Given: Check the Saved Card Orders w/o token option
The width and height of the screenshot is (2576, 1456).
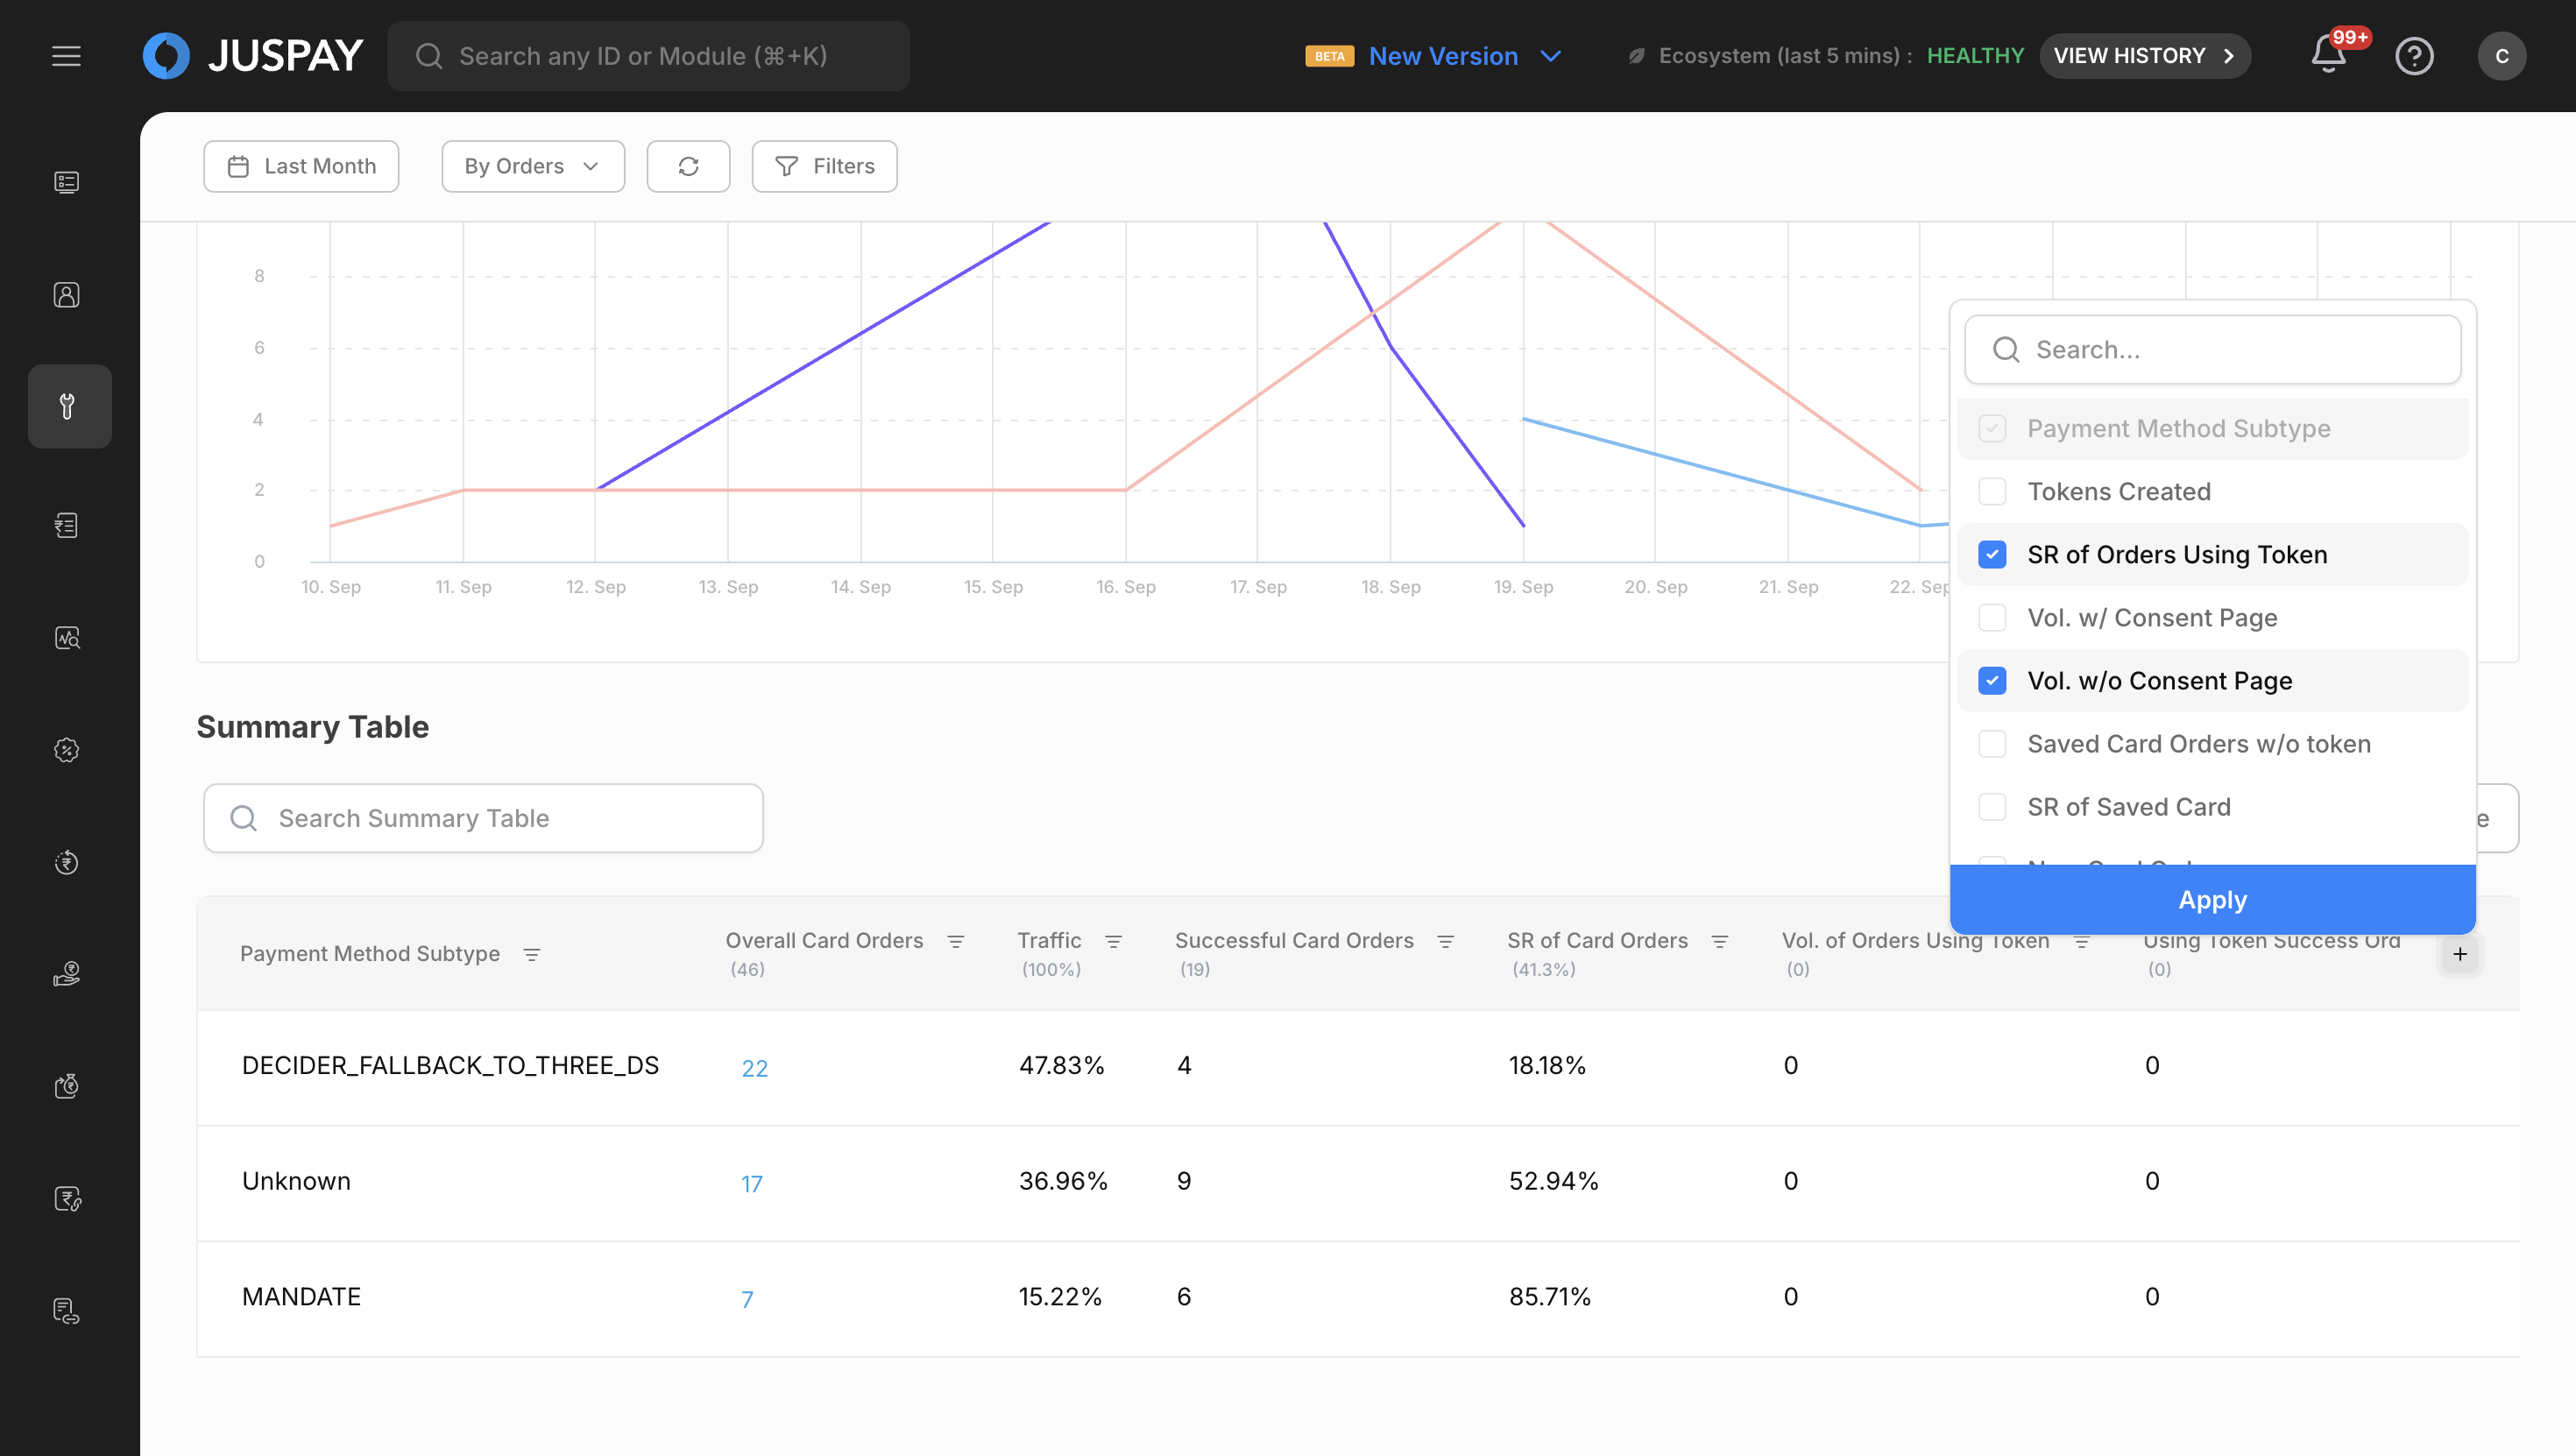Looking at the screenshot, I should tap(1992, 743).
